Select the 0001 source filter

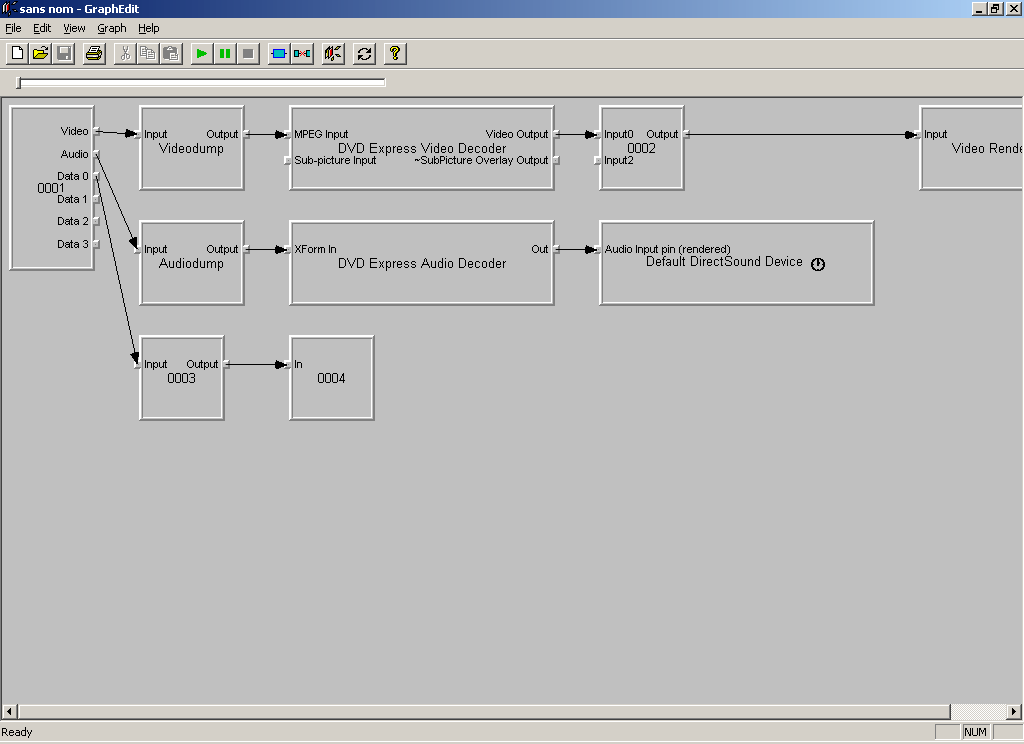[52, 188]
